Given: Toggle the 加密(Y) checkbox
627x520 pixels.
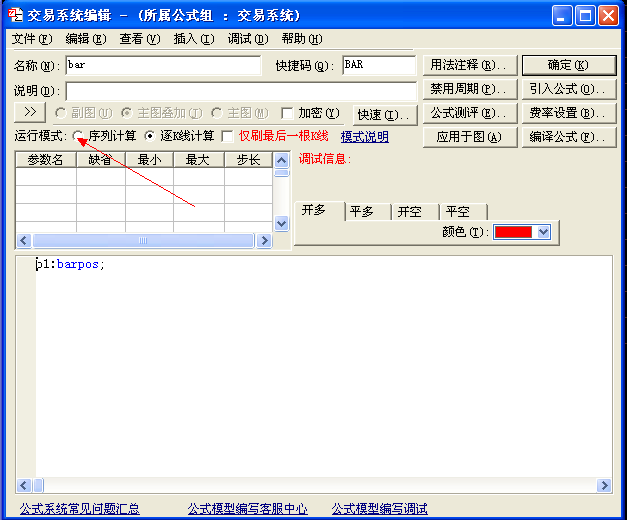Looking at the screenshot, I should (287, 113).
